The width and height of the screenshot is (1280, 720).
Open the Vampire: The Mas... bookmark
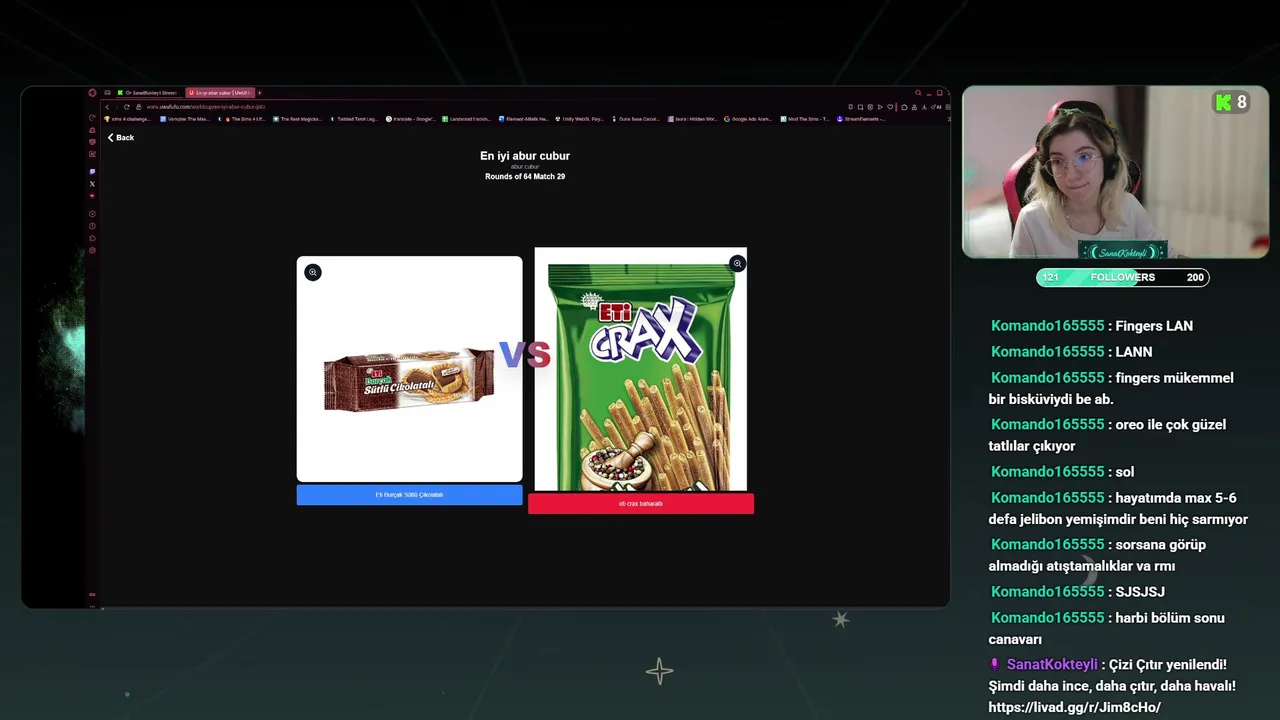[185, 119]
